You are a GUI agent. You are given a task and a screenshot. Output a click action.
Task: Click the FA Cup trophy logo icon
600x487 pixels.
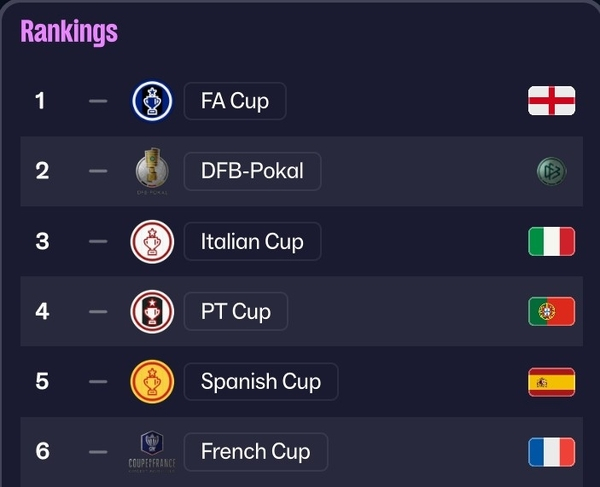tap(153, 101)
